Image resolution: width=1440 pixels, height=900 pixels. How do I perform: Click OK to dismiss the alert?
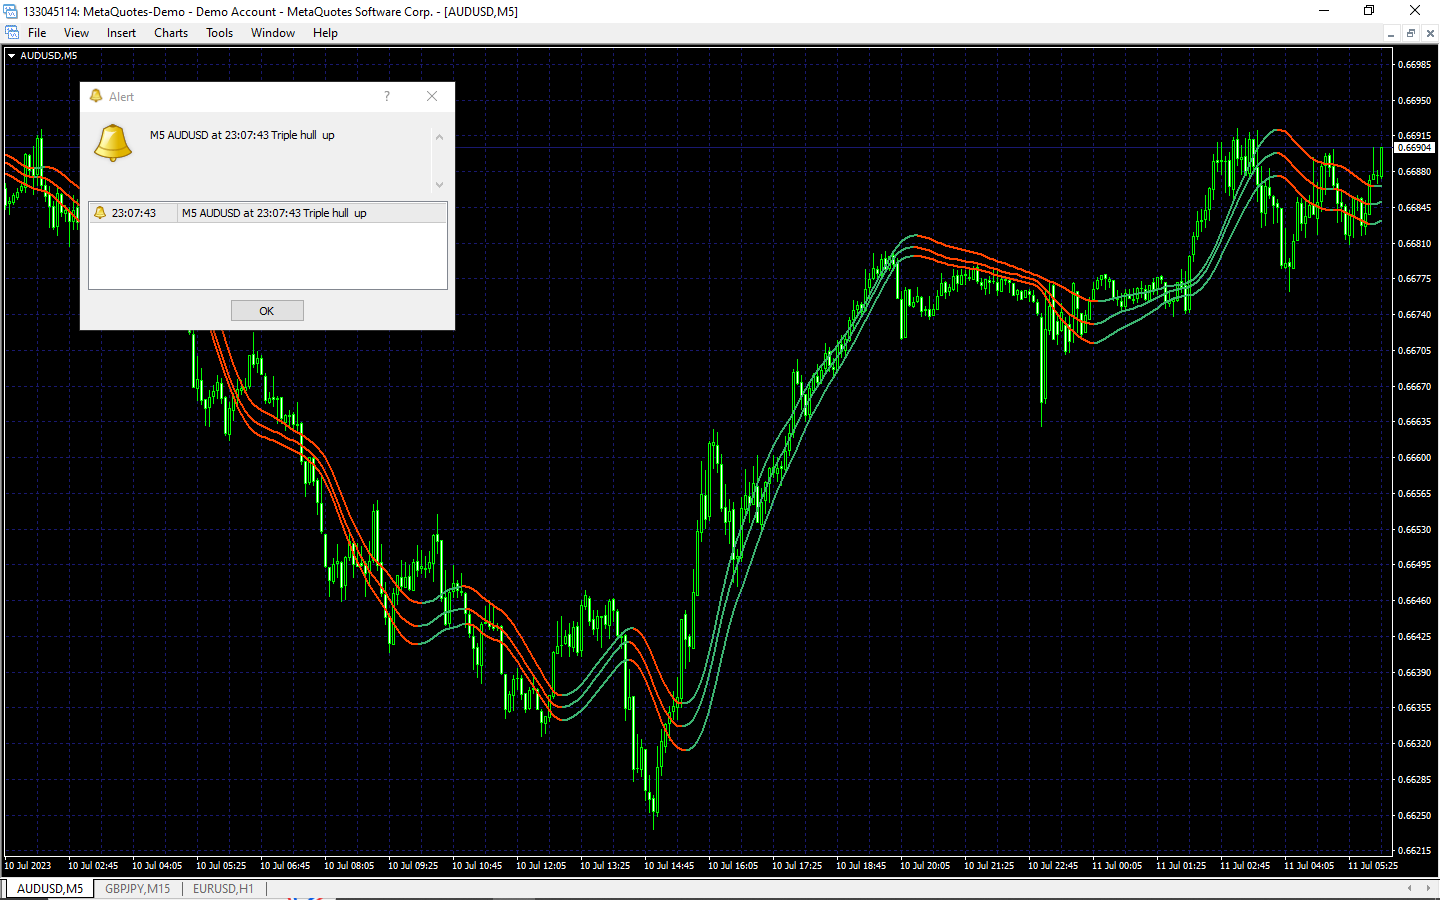(x=267, y=311)
